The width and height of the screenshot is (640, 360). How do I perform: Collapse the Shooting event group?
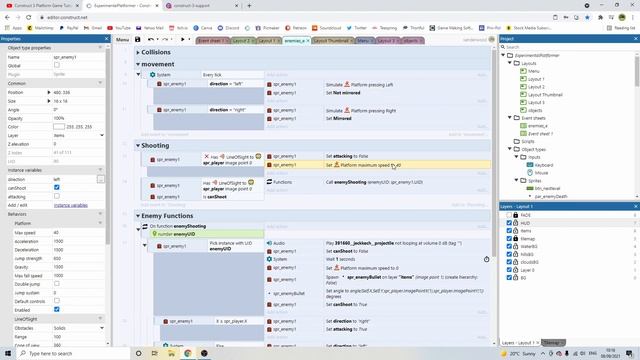point(138,145)
